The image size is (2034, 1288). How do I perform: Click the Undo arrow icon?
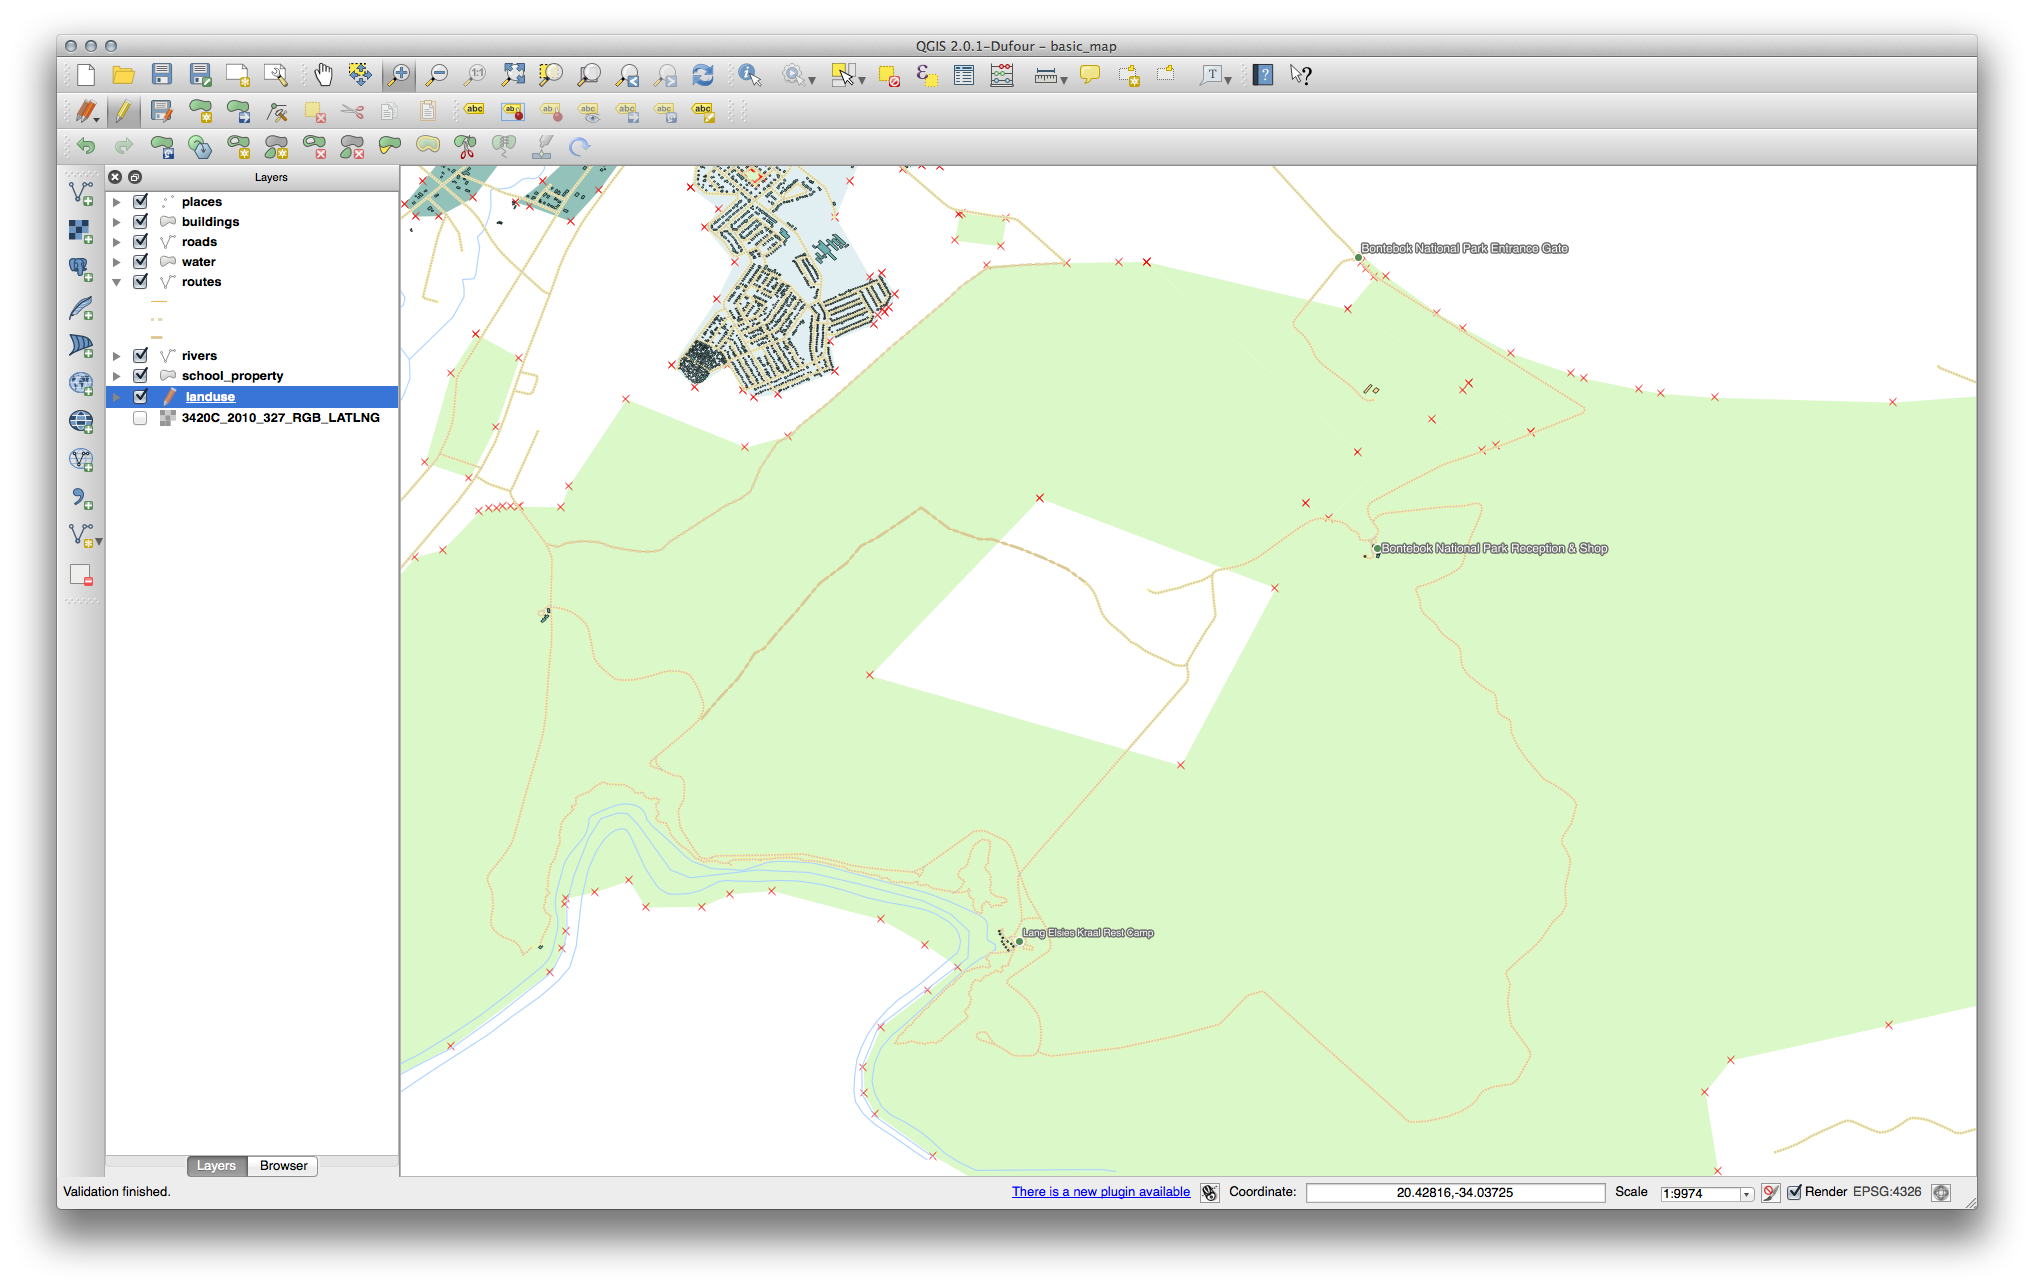(86, 147)
